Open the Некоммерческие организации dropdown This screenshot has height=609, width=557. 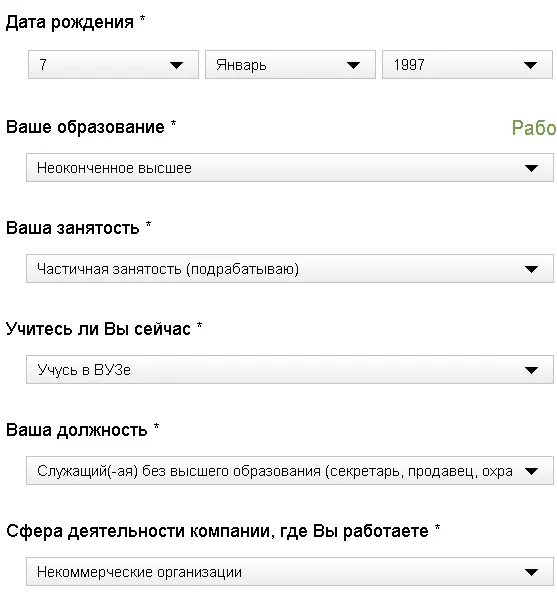coord(290,571)
